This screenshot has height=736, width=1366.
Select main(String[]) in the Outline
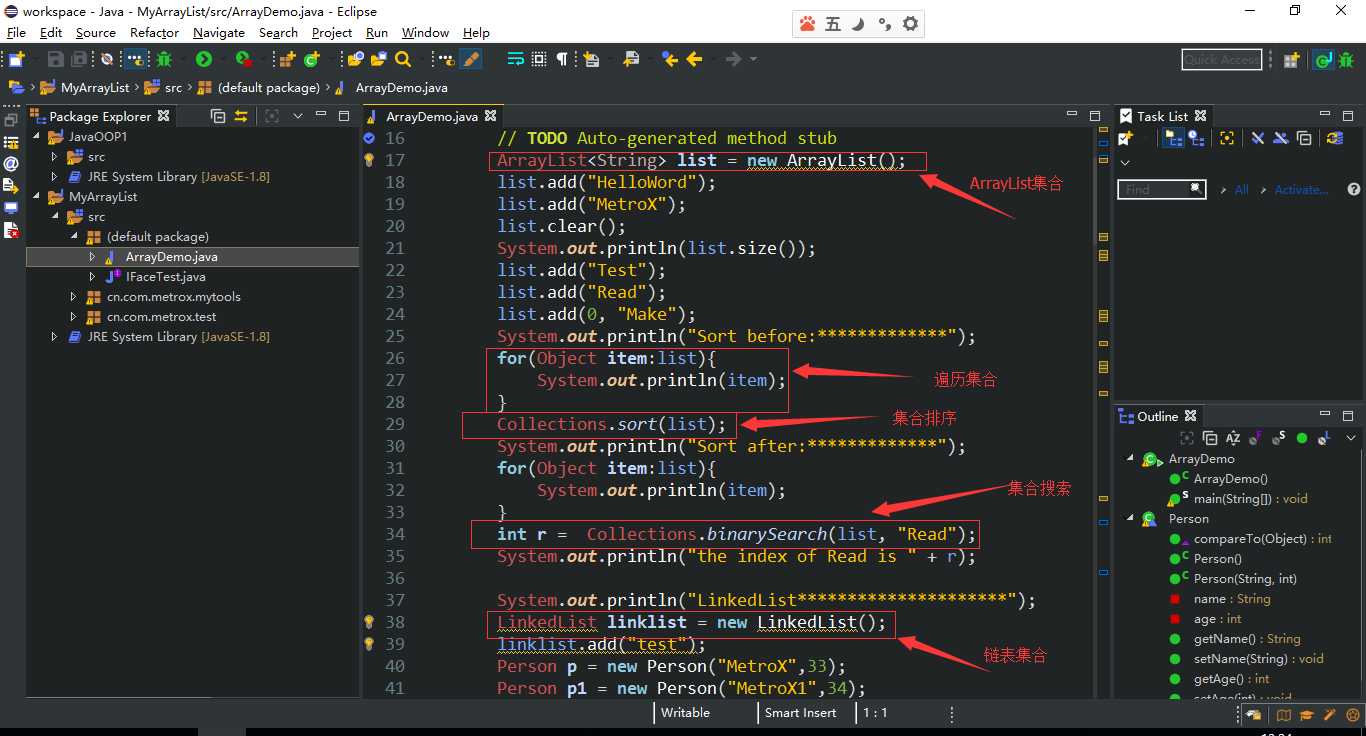coord(1250,498)
